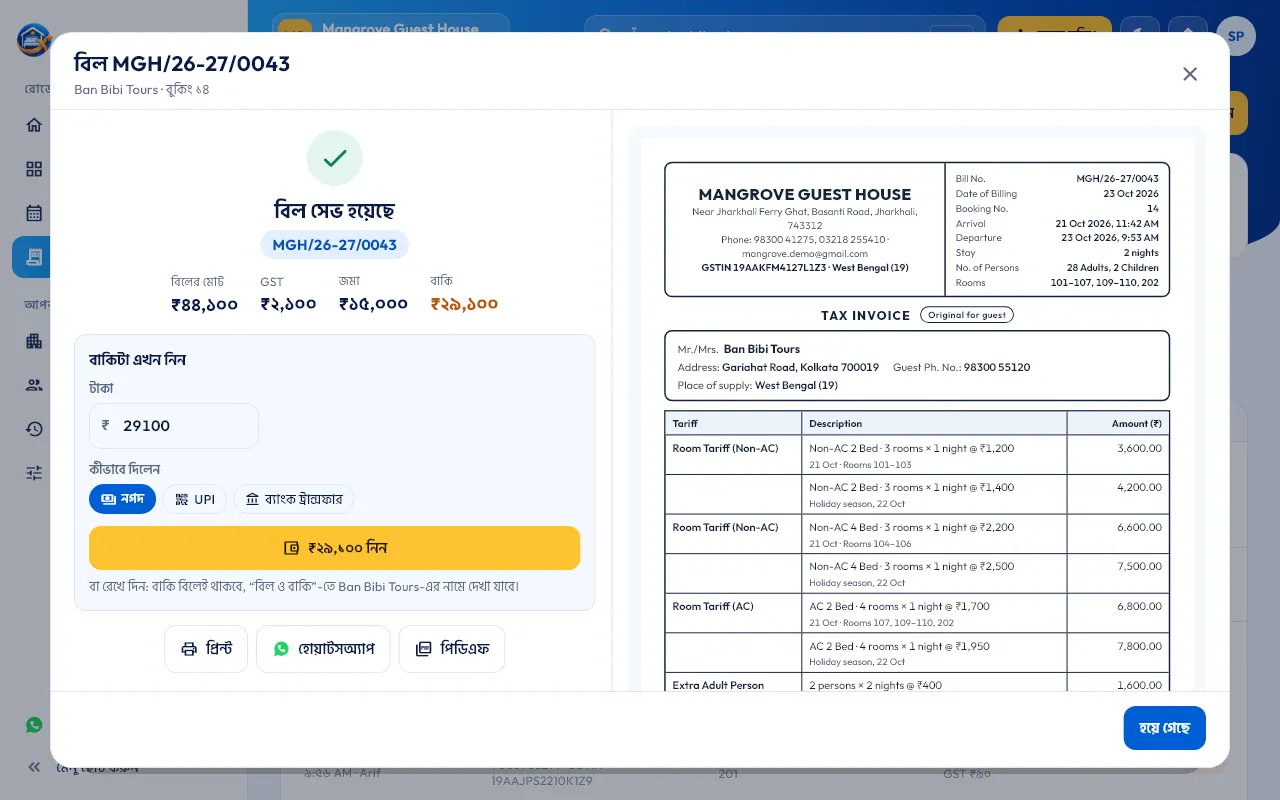Click 'Room Tariff (AC)' row label
Screen dimensions: 1280x800
(x=713, y=606)
